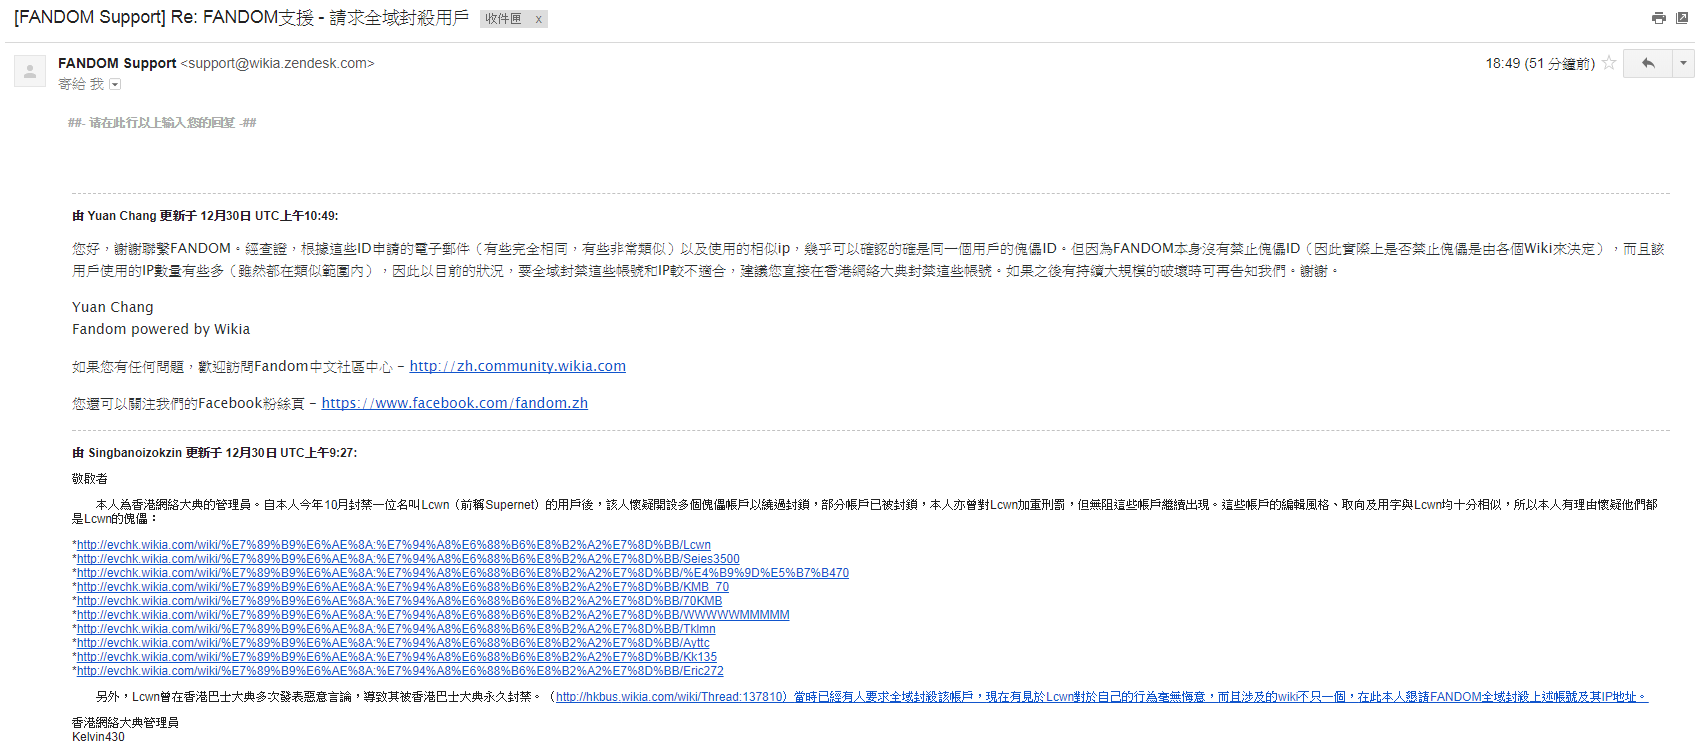The height and width of the screenshot is (751, 1705).
Task: Open the wiki link ending in KMB_70
Action: (x=403, y=587)
